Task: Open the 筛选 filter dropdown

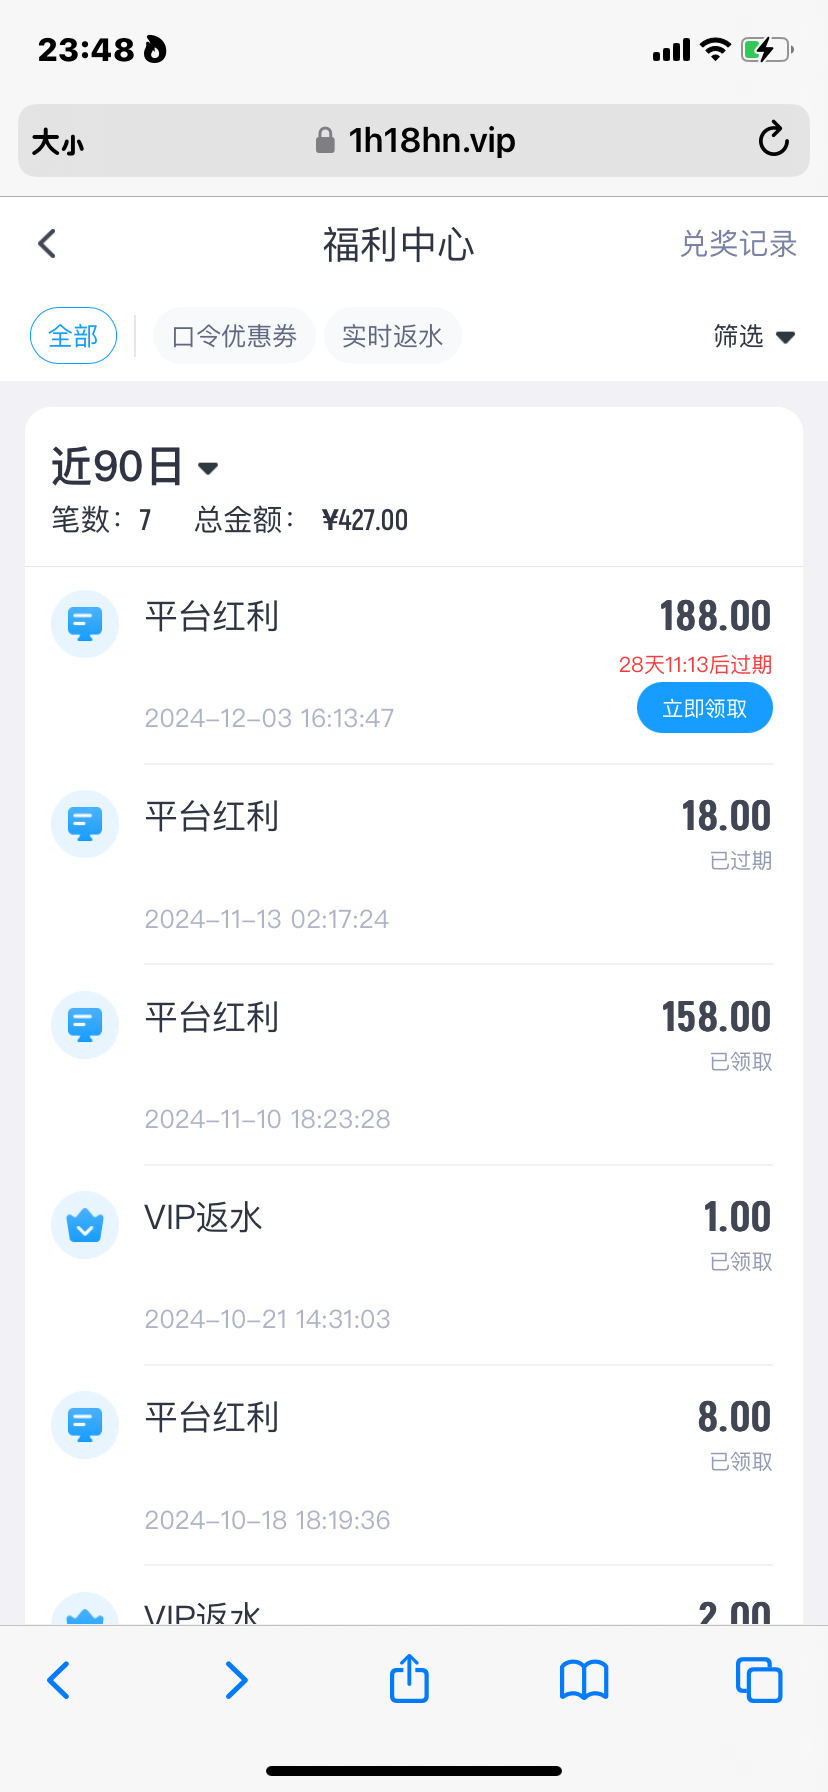Action: click(754, 336)
